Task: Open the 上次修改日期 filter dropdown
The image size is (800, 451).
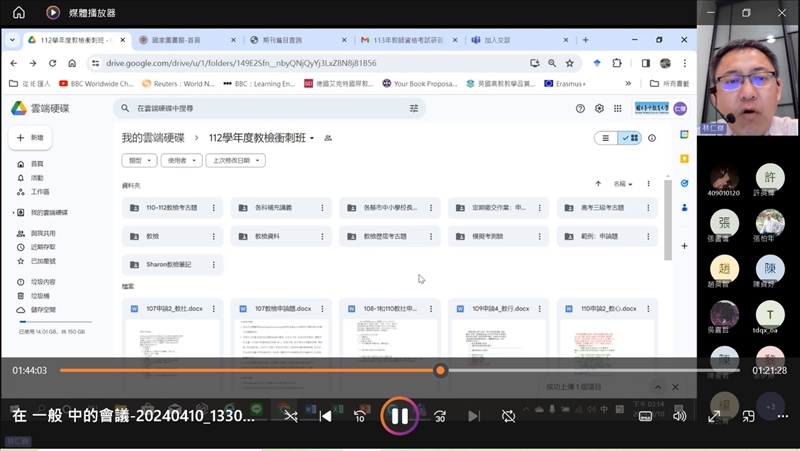Action: pyautogui.click(x=235, y=160)
